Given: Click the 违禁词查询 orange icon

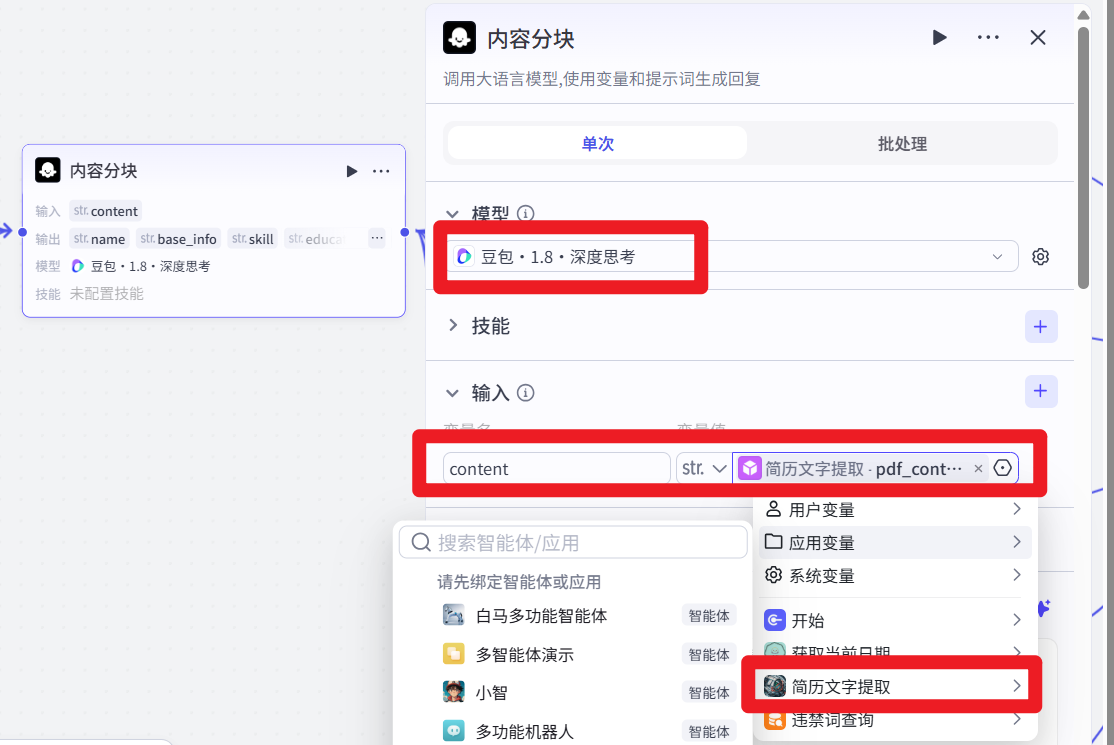Looking at the screenshot, I should pyautogui.click(x=774, y=719).
